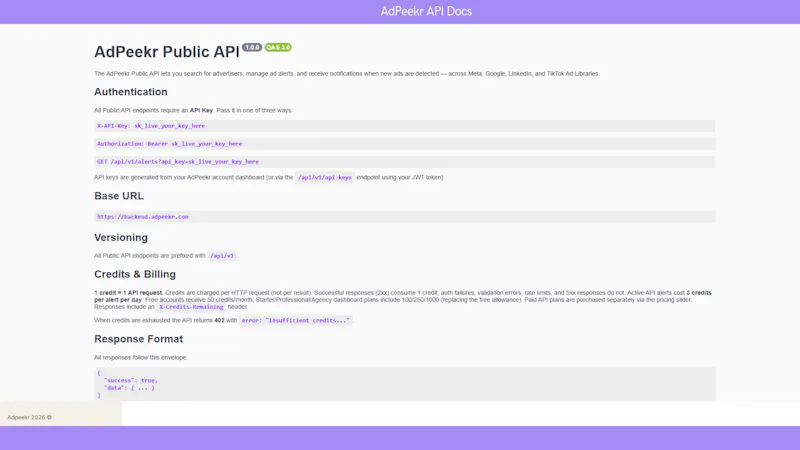The width and height of the screenshot is (800, 450).
Task: Click the /api/v1/api-keys inline code
Action: click(324, 178)
